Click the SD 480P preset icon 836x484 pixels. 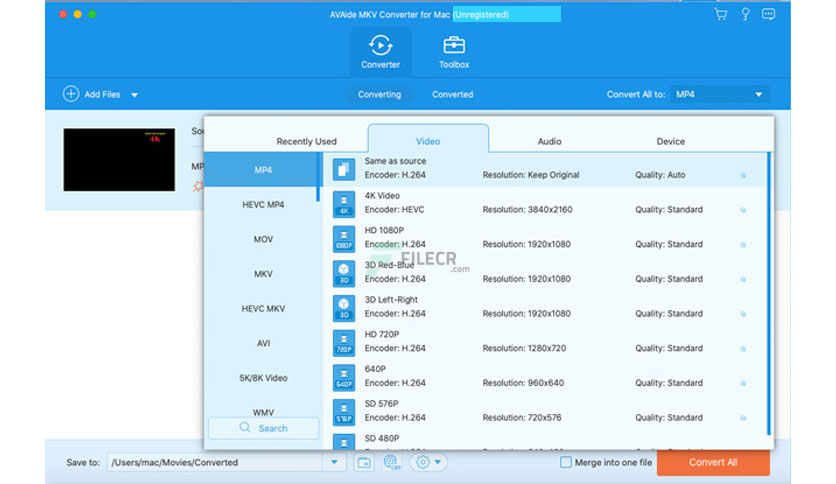coord(344,442)
